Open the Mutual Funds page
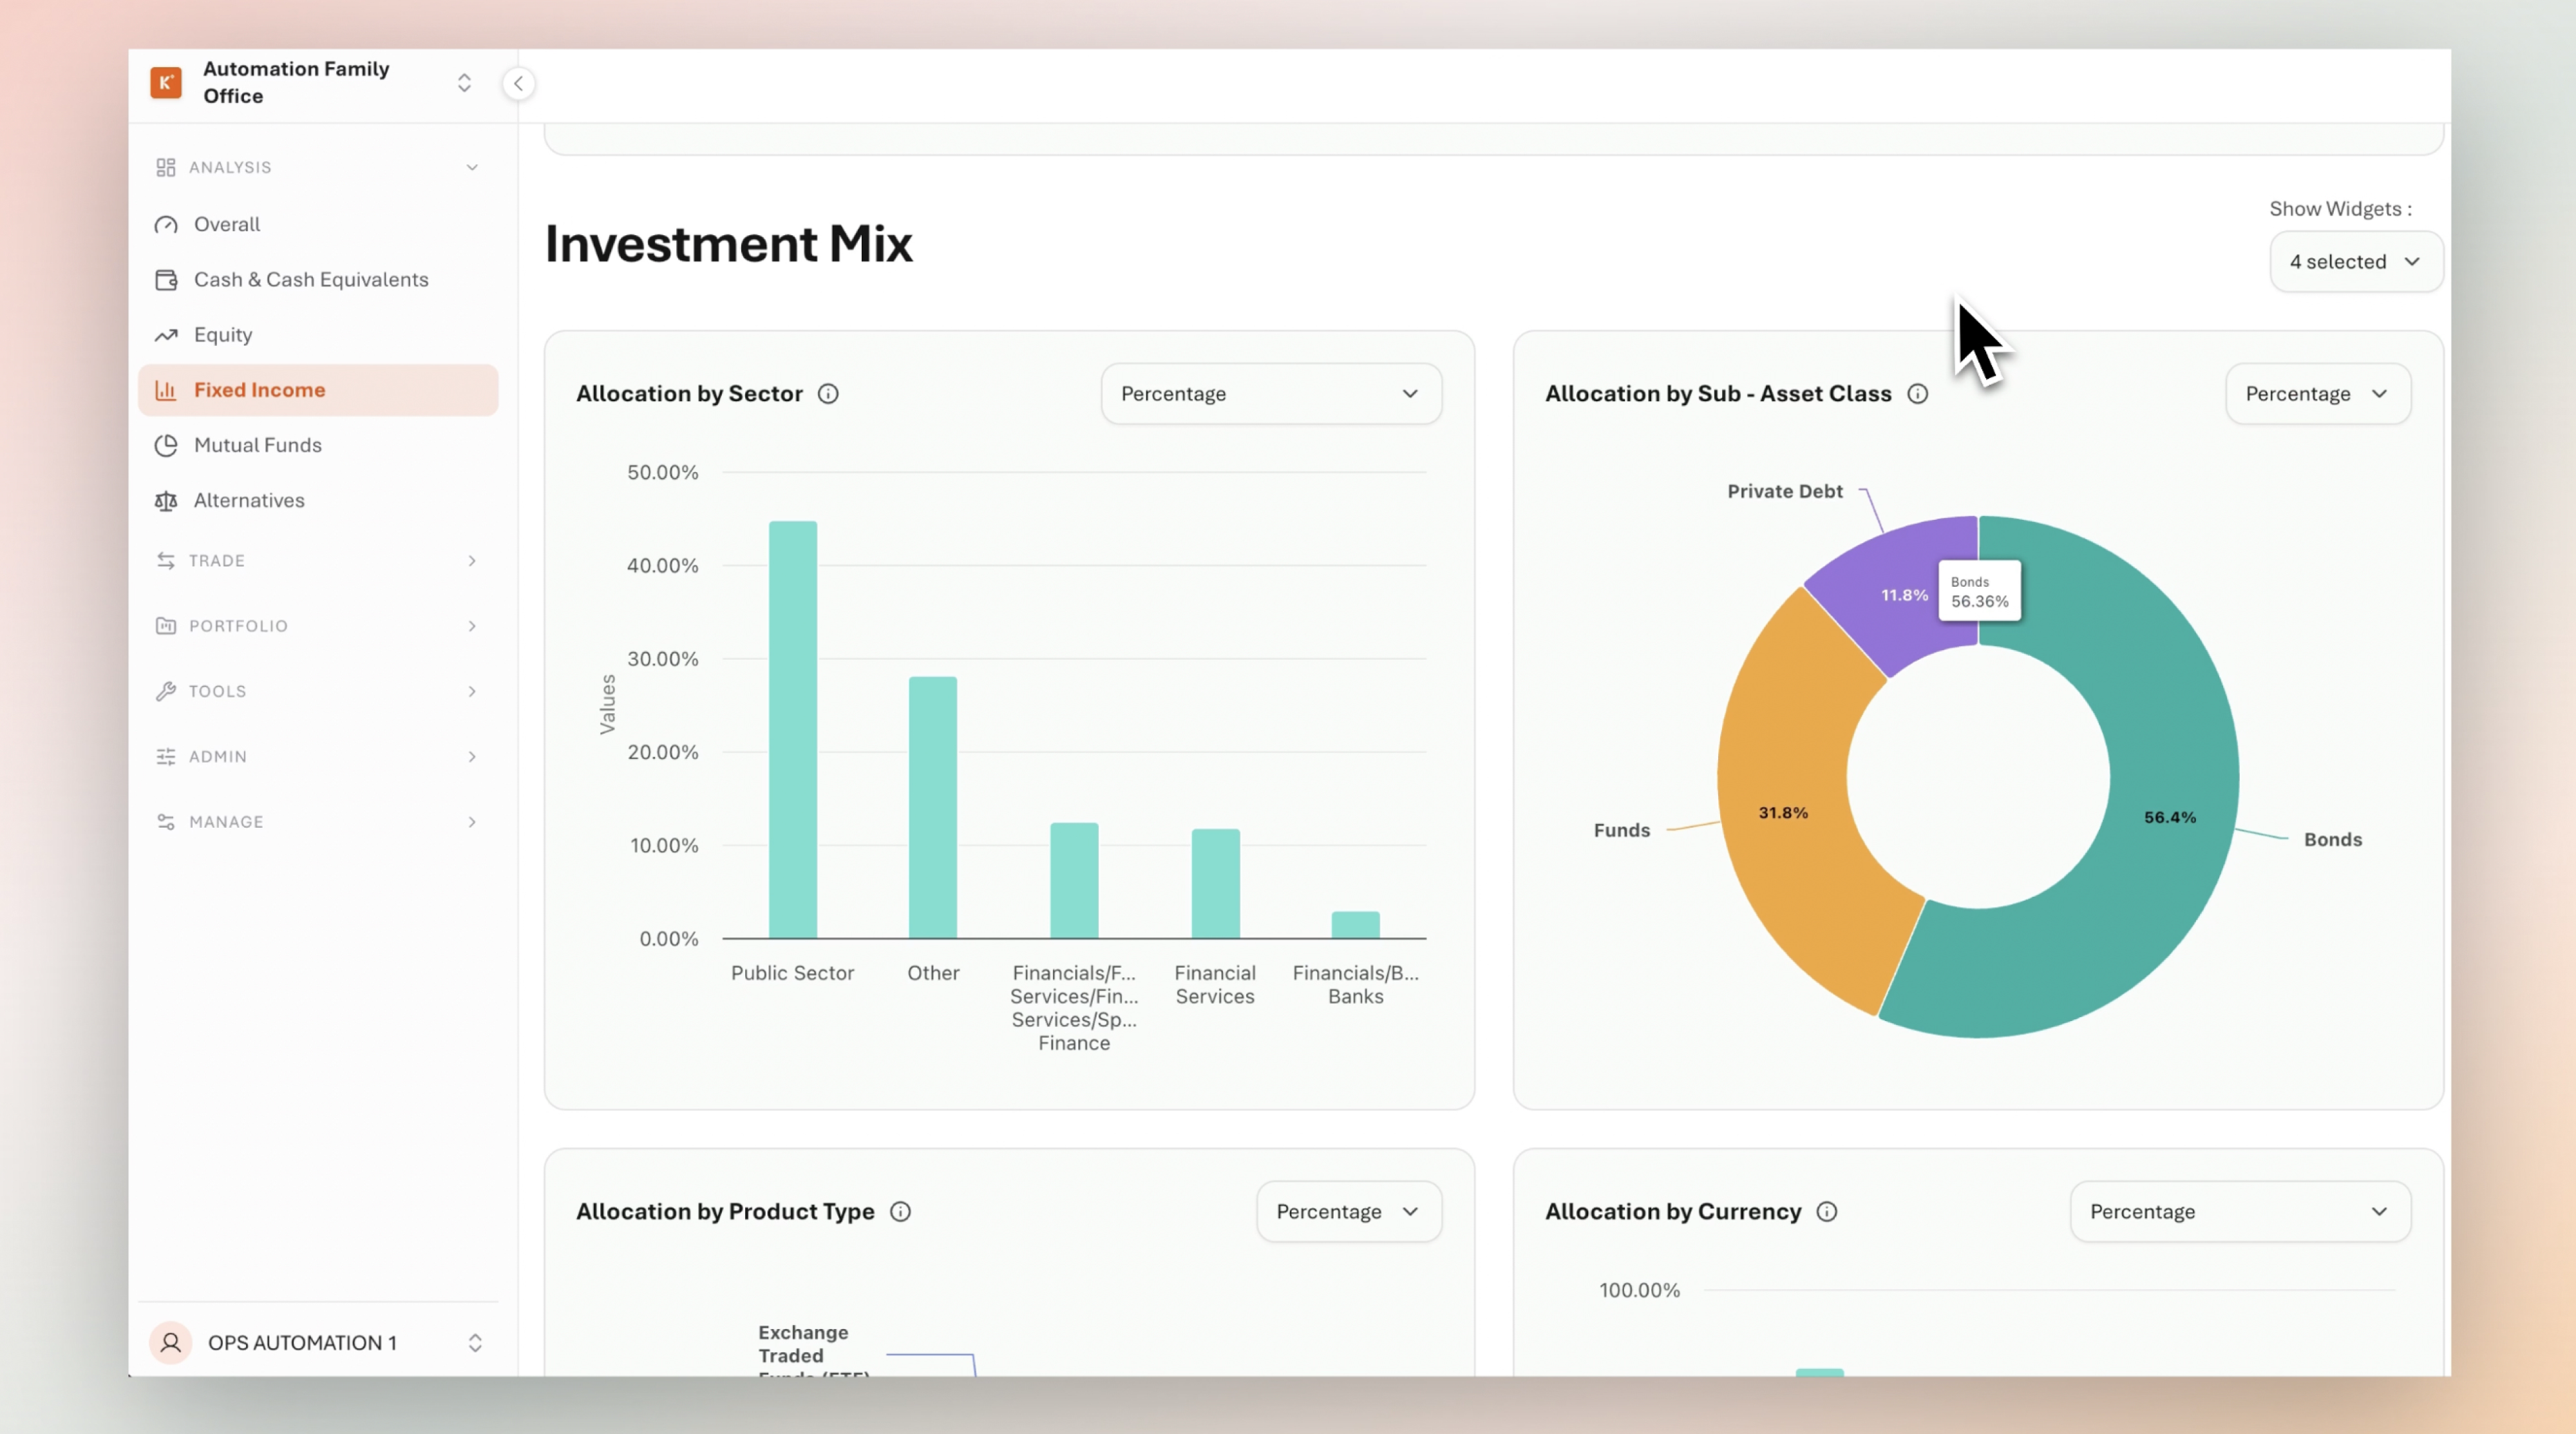 pyautogui.click(x=318, y=445)
